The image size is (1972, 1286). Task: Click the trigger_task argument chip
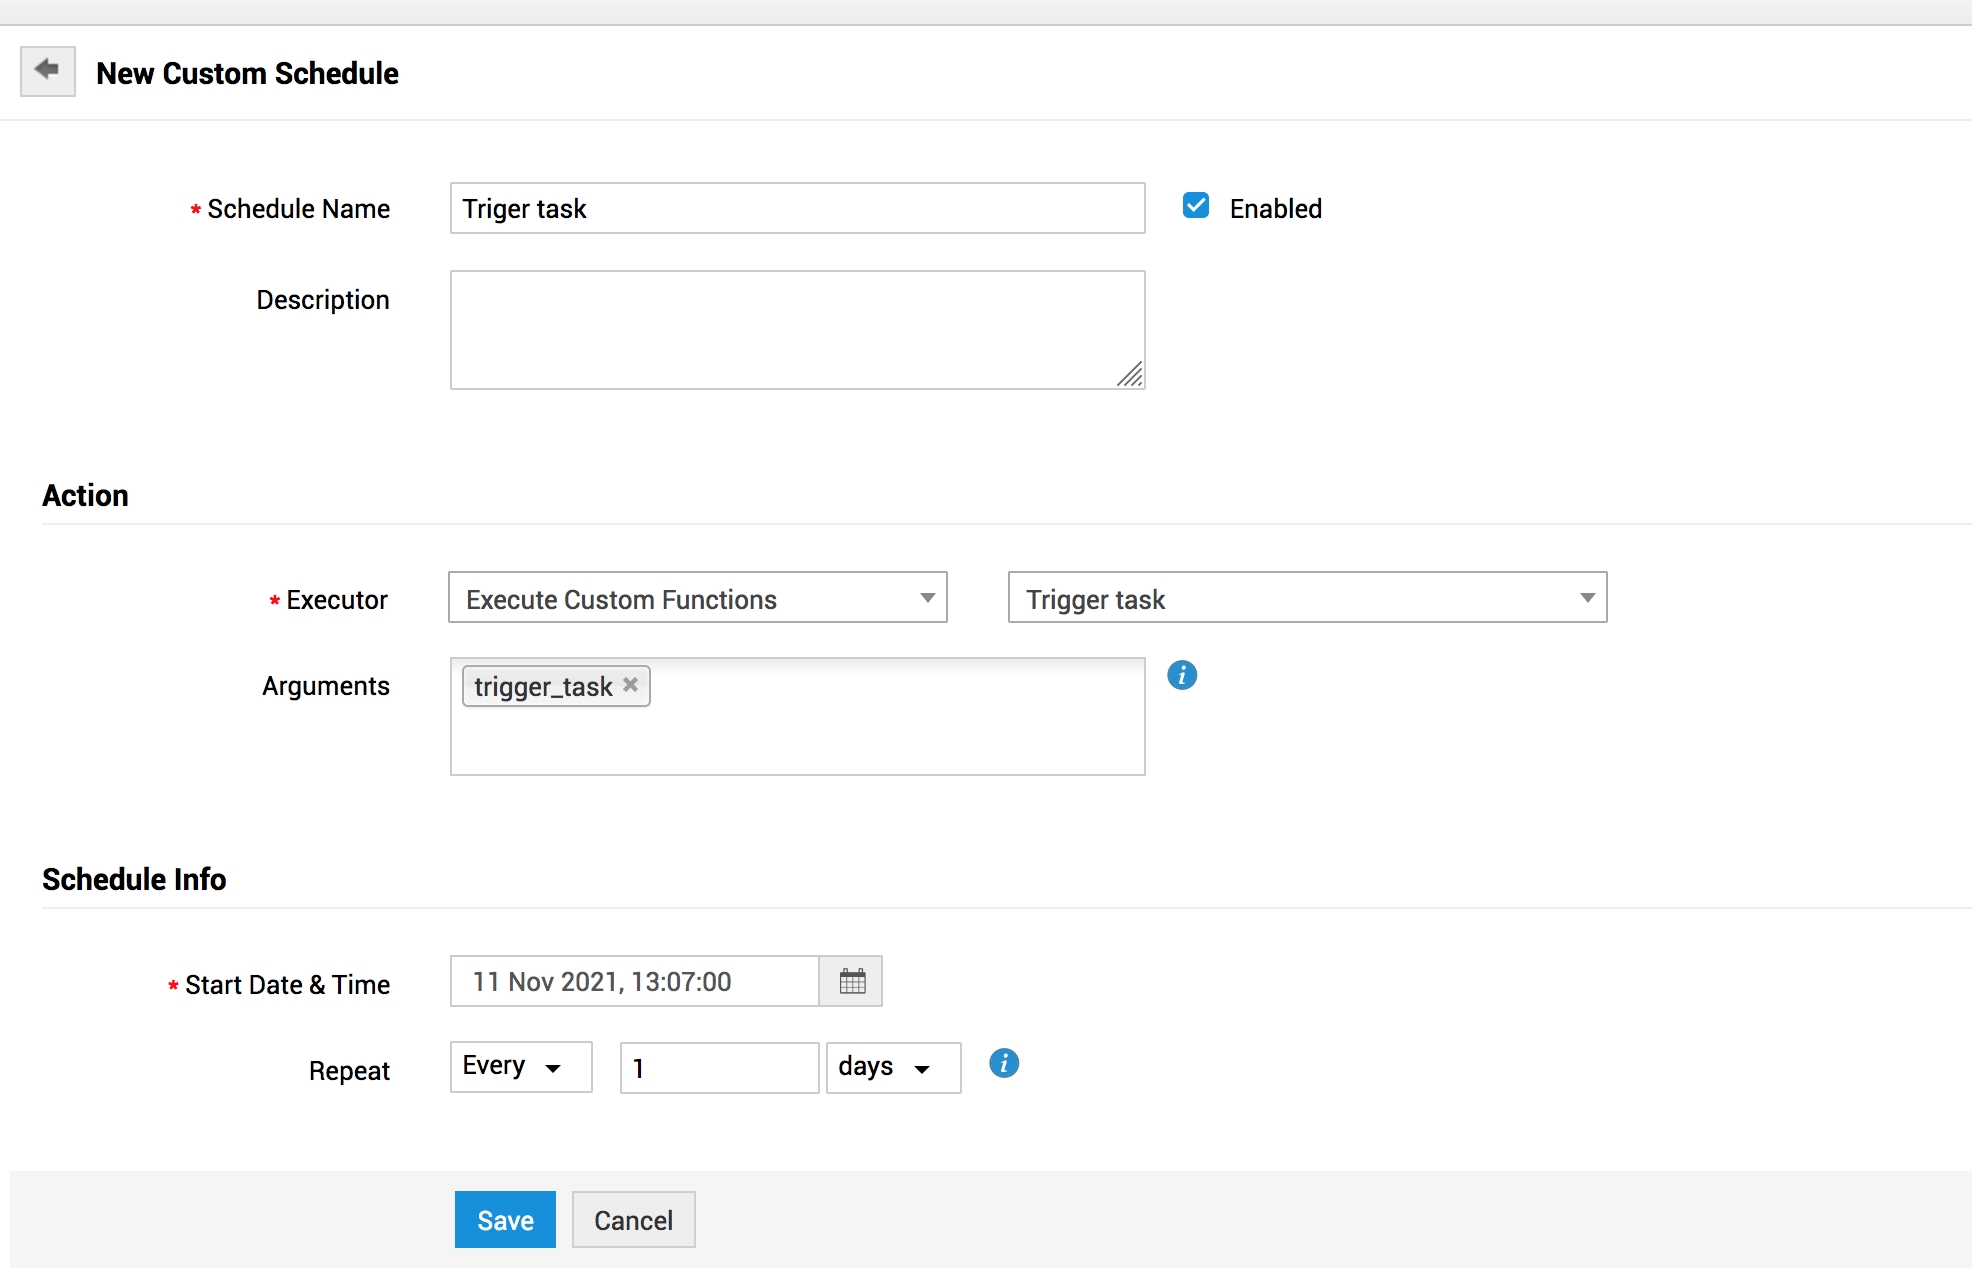pos(542,687)
